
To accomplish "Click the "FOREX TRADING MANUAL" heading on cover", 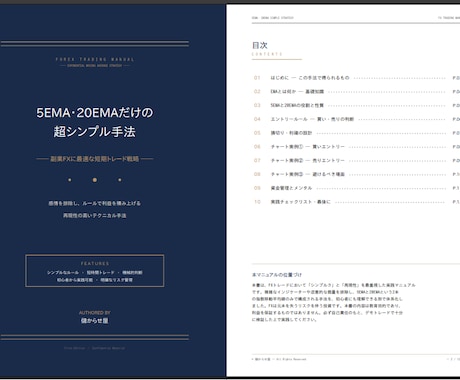I will pos(95,59).
